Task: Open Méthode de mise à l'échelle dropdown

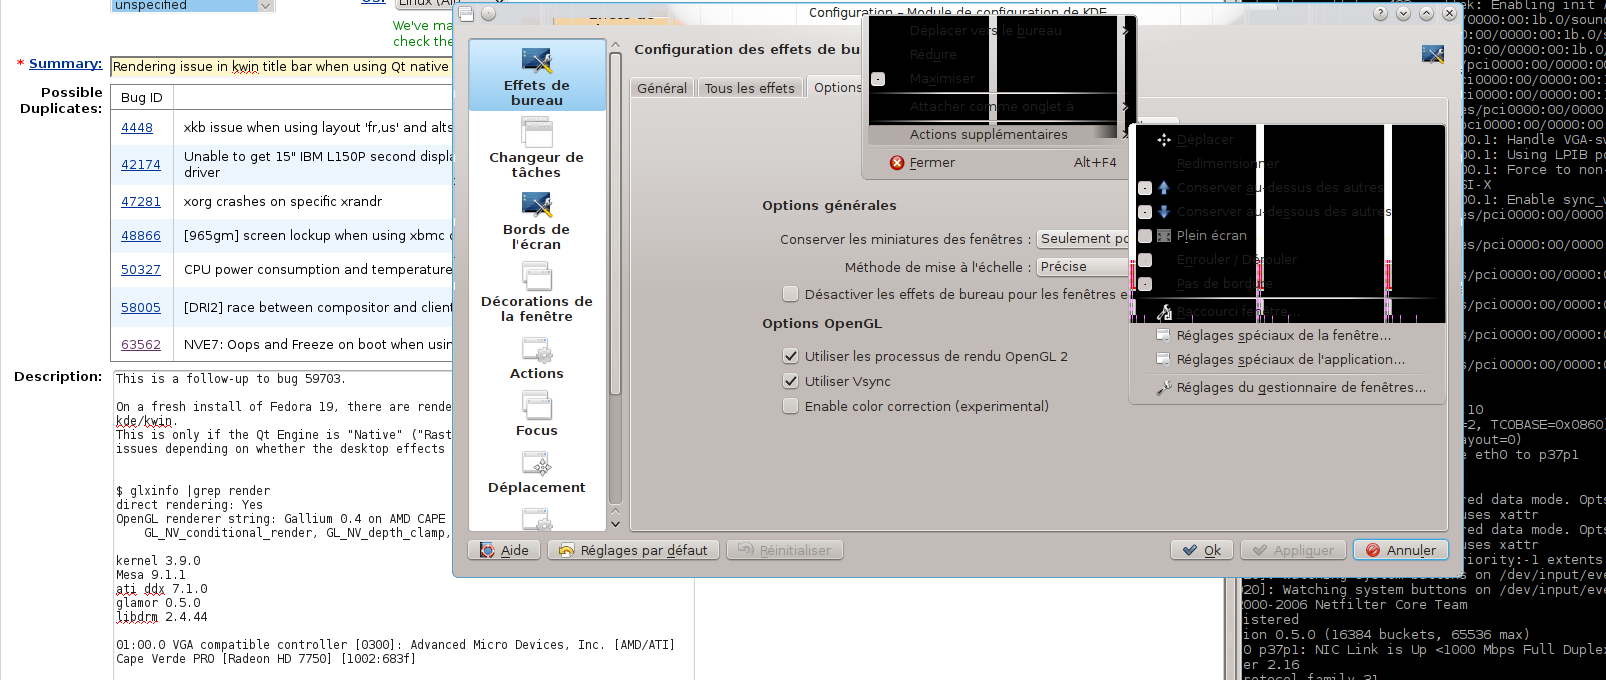Action: click(x=1083, y=267)
